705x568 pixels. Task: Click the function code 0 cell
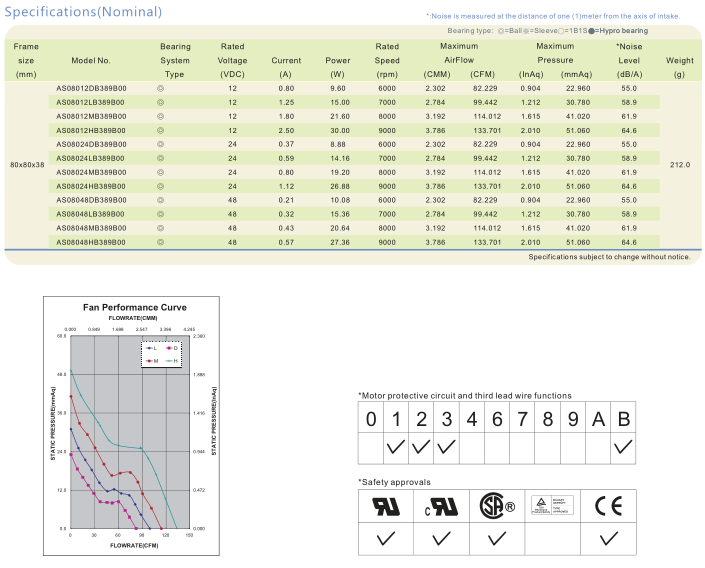[x=370, y=418]
